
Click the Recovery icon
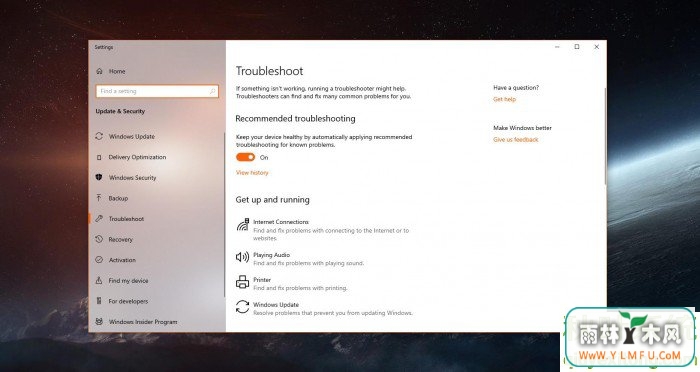pos(99,239)
